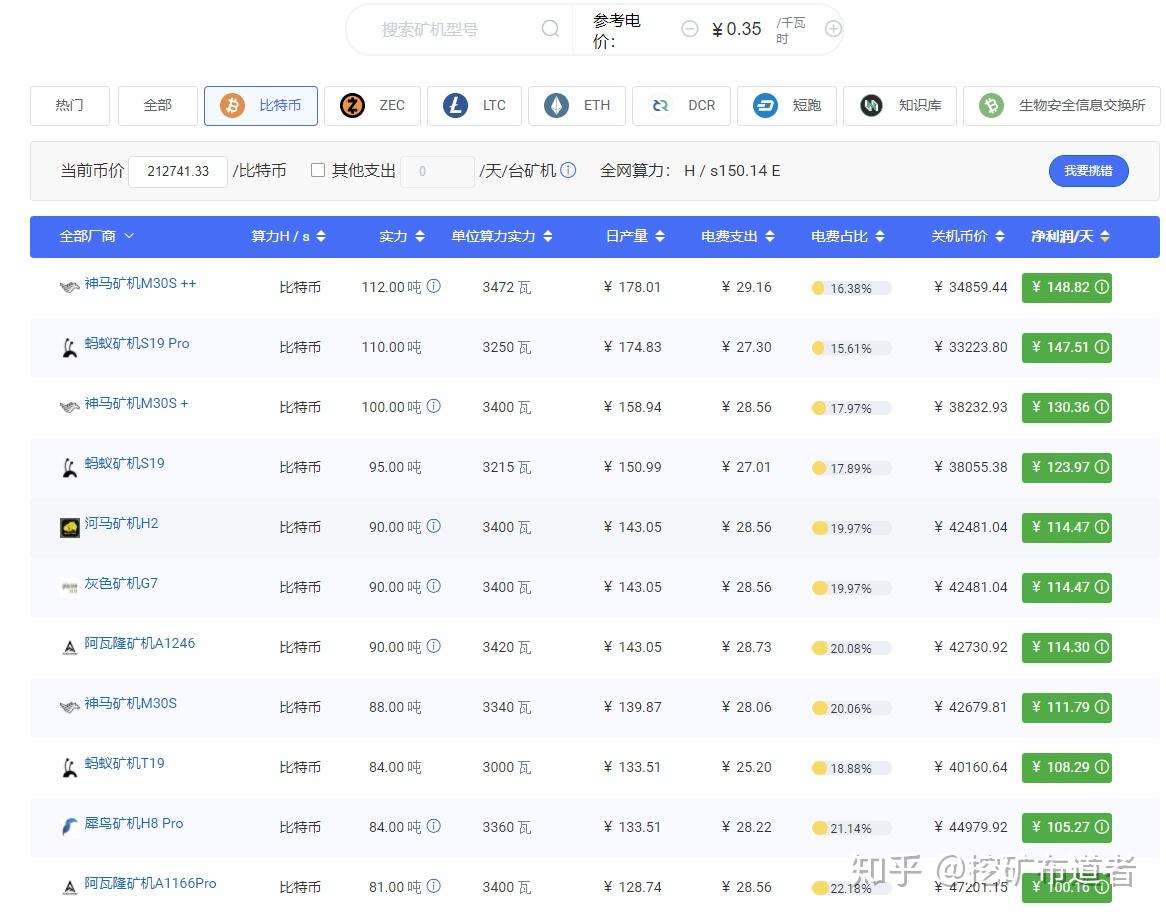1166x918 pixels.
Task: Increase reference electricity price with plus icon
Action: pyautogui.click(x=834, y=29)
